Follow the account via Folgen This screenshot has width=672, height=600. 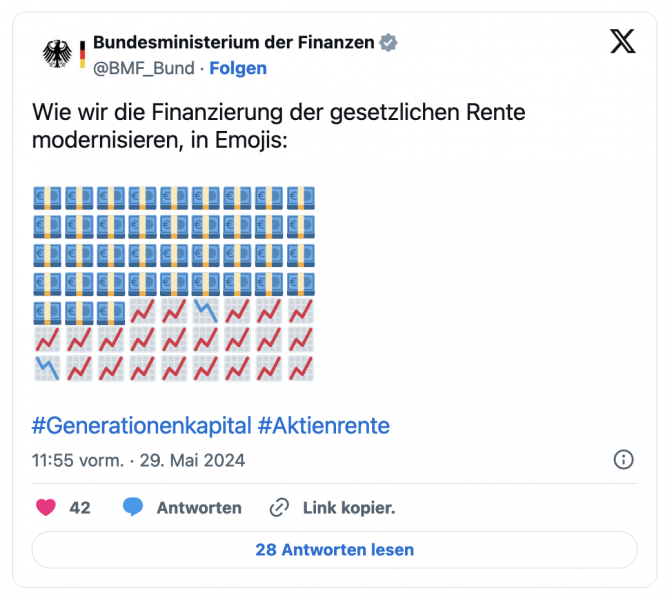[238, 68]
